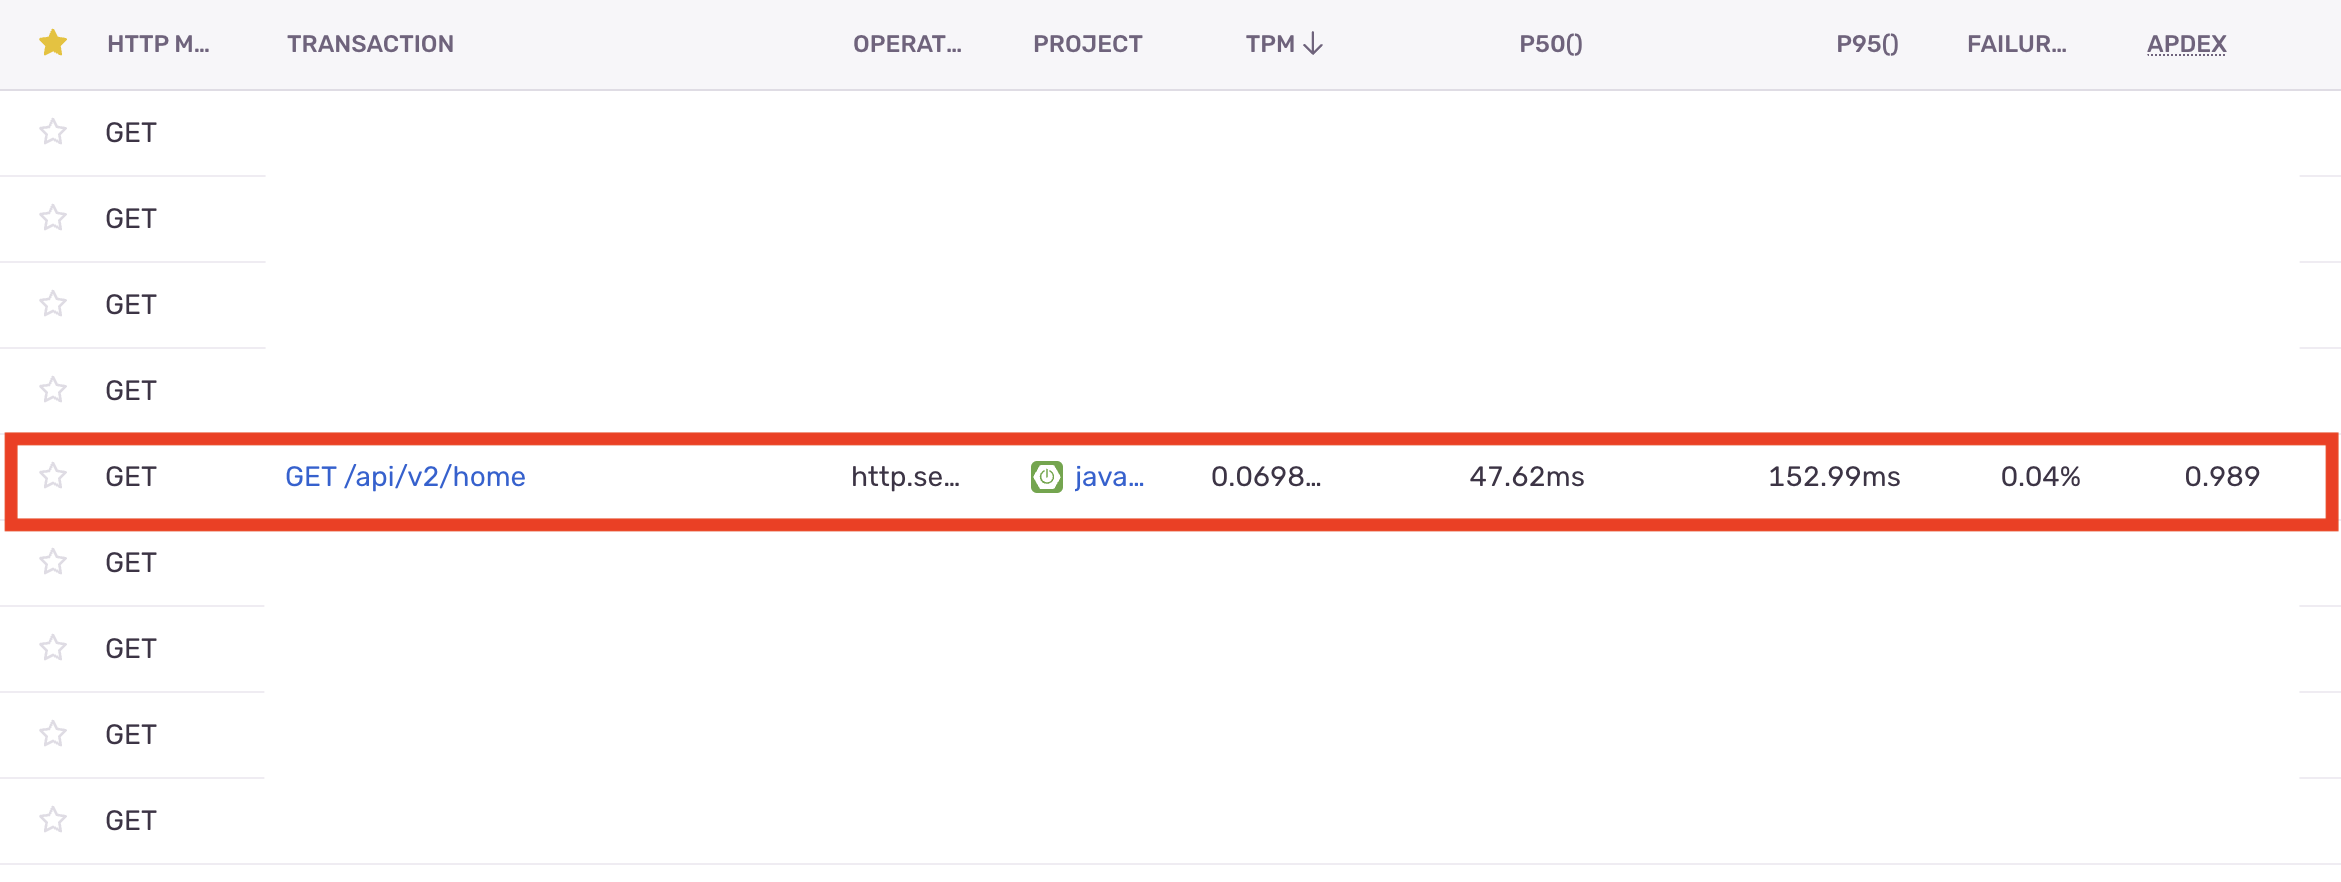
Task: Open the GET /api/v2/home transaction link
Action: (405, 477)
